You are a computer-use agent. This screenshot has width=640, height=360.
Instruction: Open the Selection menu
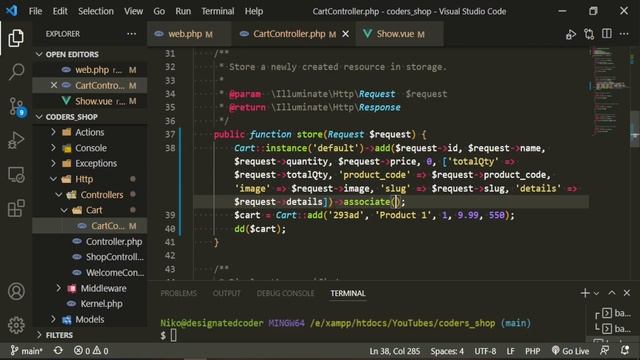(x=96, y=11)
